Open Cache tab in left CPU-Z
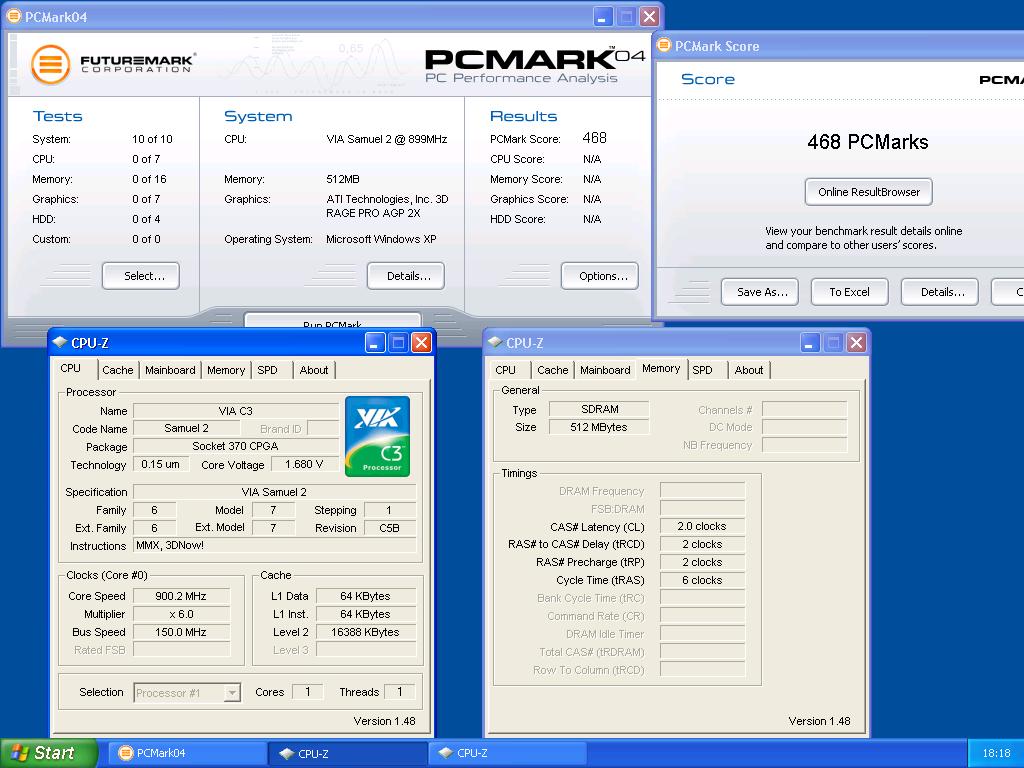The image size is (1024, 768). [118, 370]
